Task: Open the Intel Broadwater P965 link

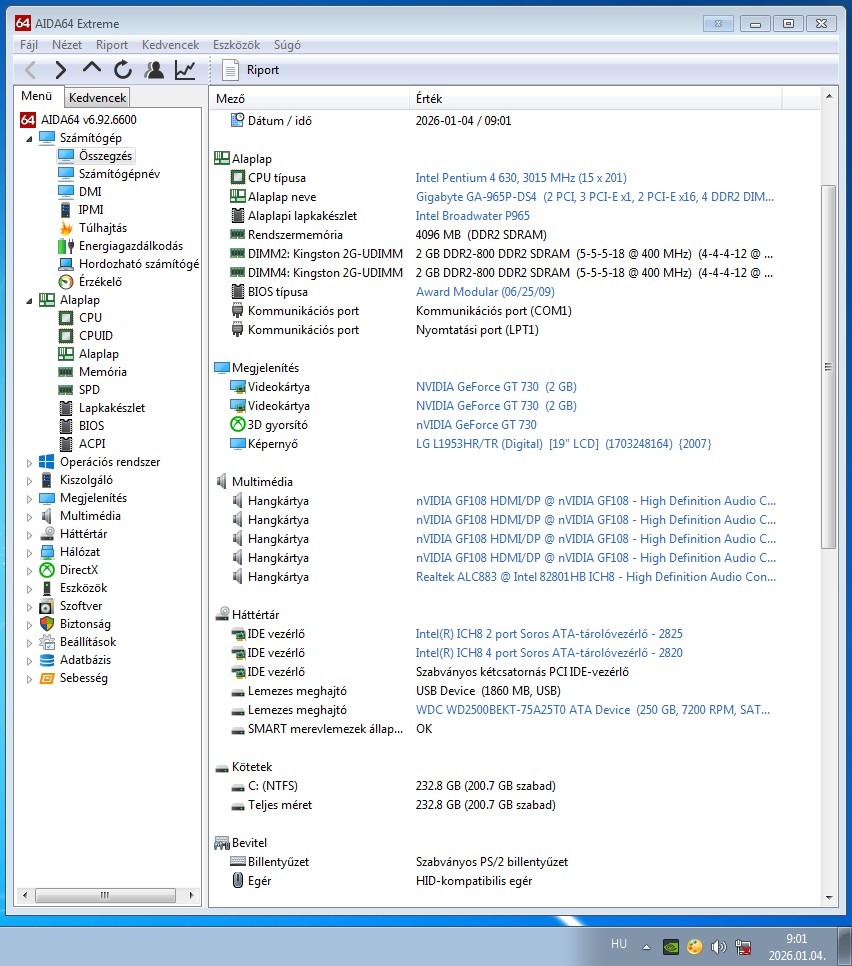Action: click(x=473, y=216)
